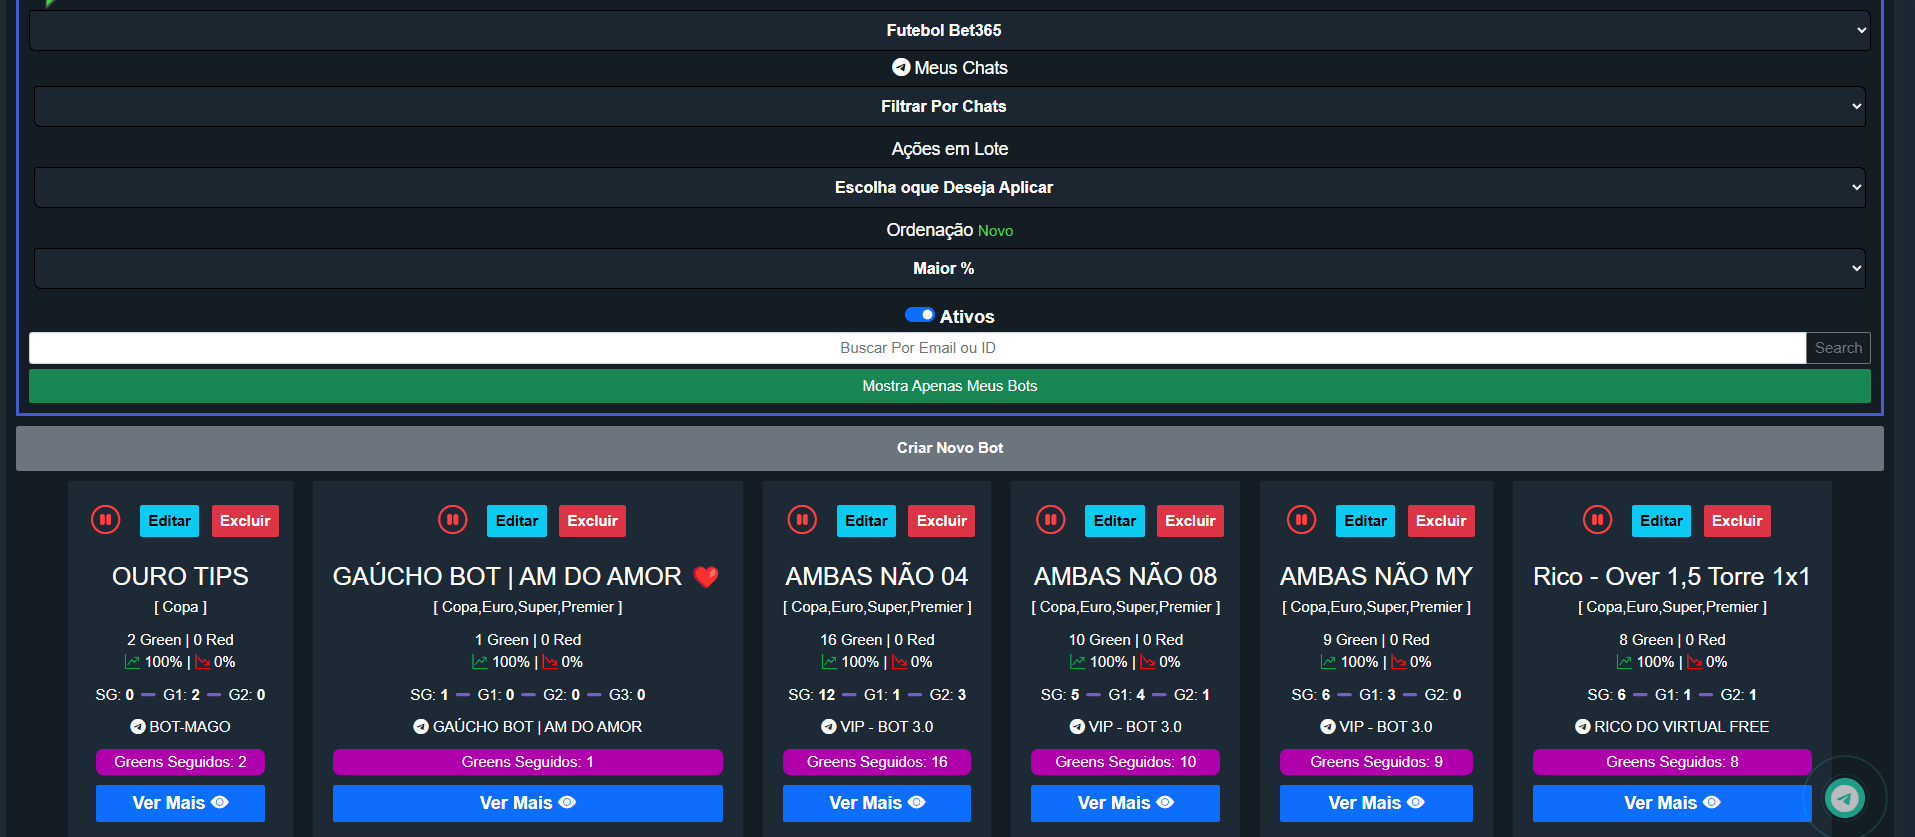Screen dimensions: 1915x837
Task: Click the Search button
Action: point(1838,348)
